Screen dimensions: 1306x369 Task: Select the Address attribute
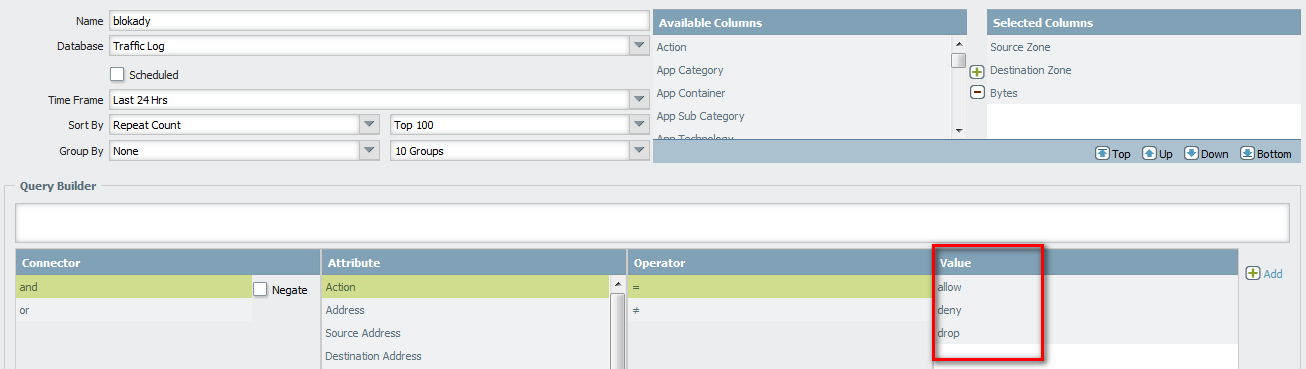pyautogui.click(x=465, y=310)
